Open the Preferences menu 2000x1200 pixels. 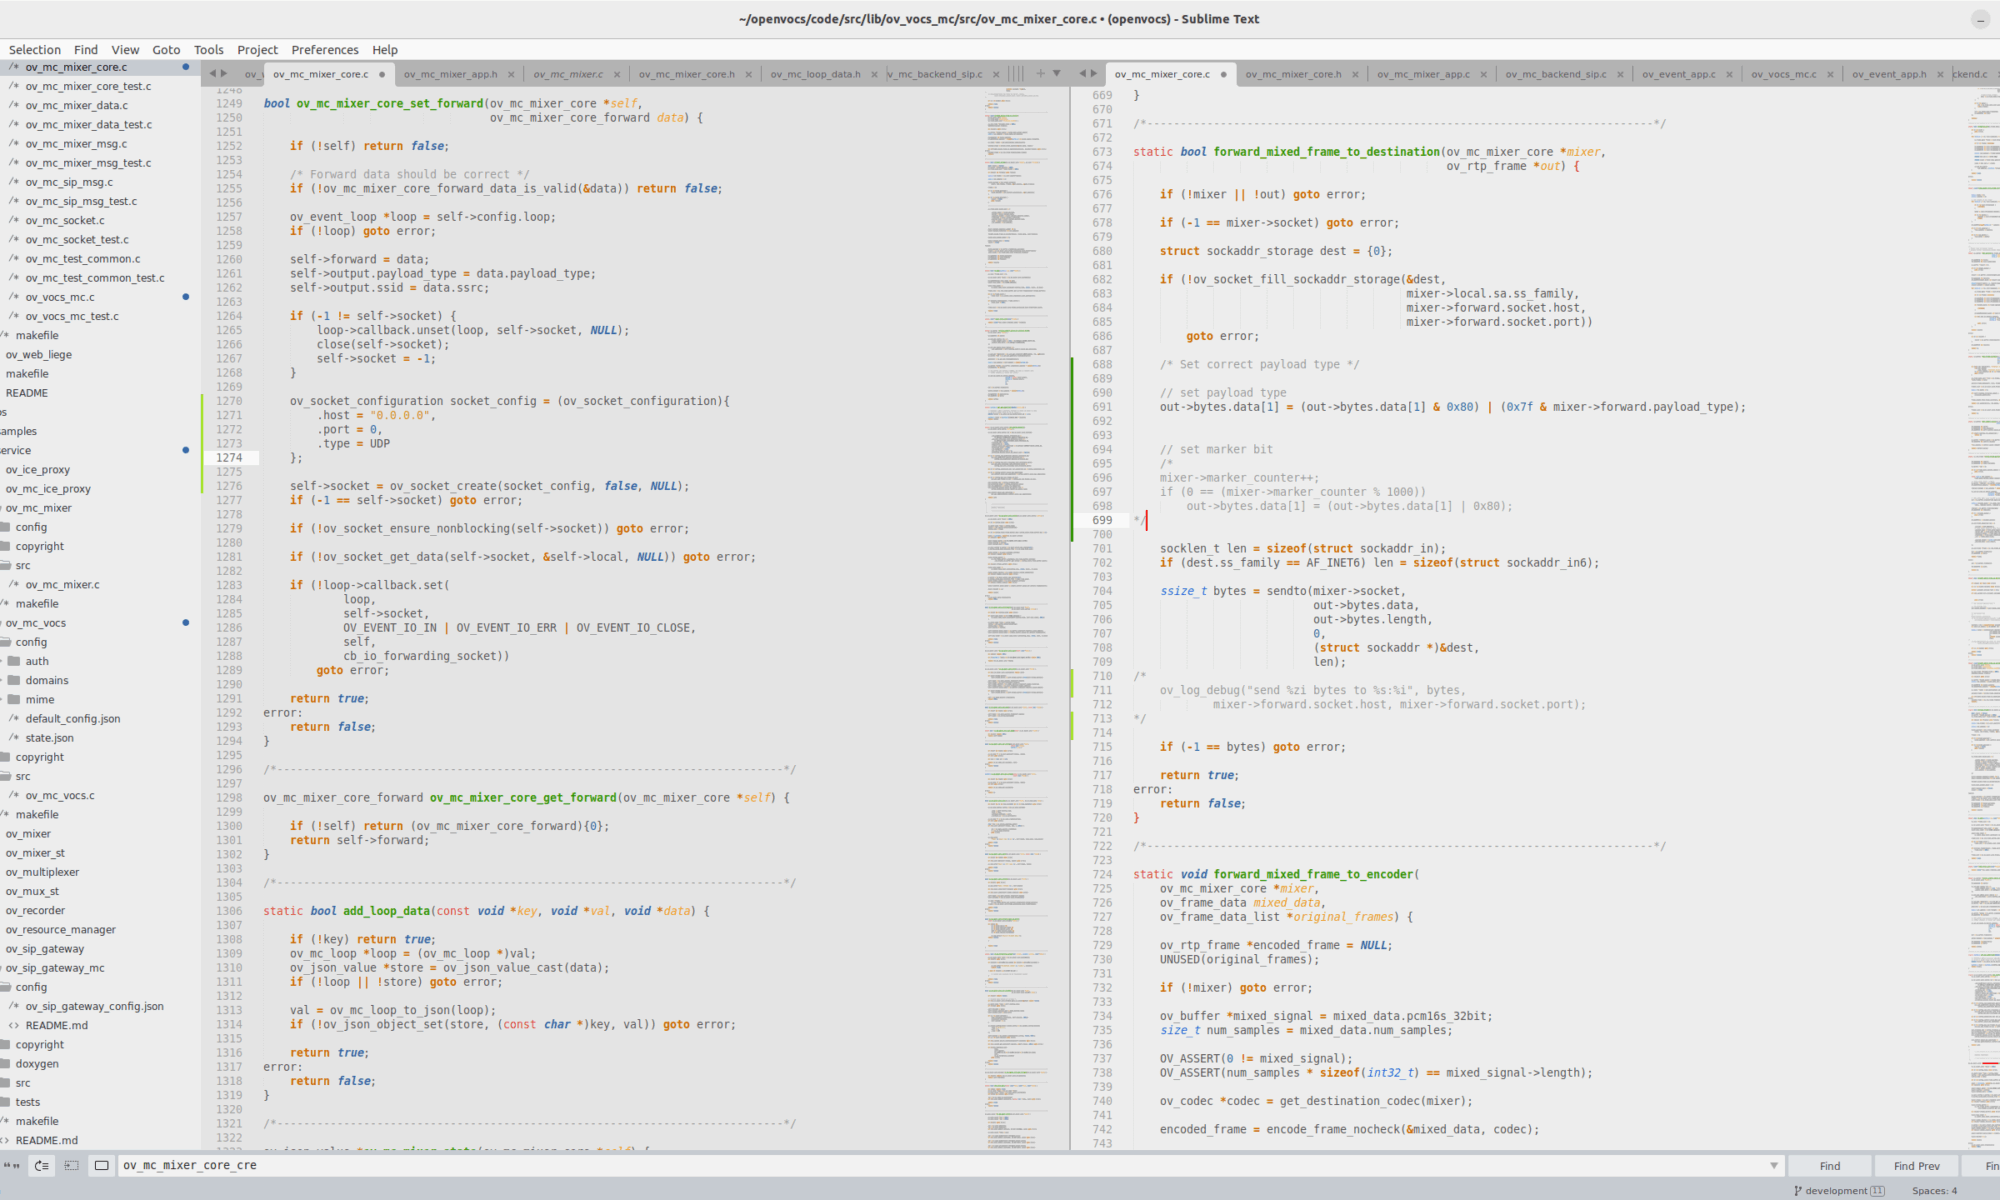pos(325,50)
